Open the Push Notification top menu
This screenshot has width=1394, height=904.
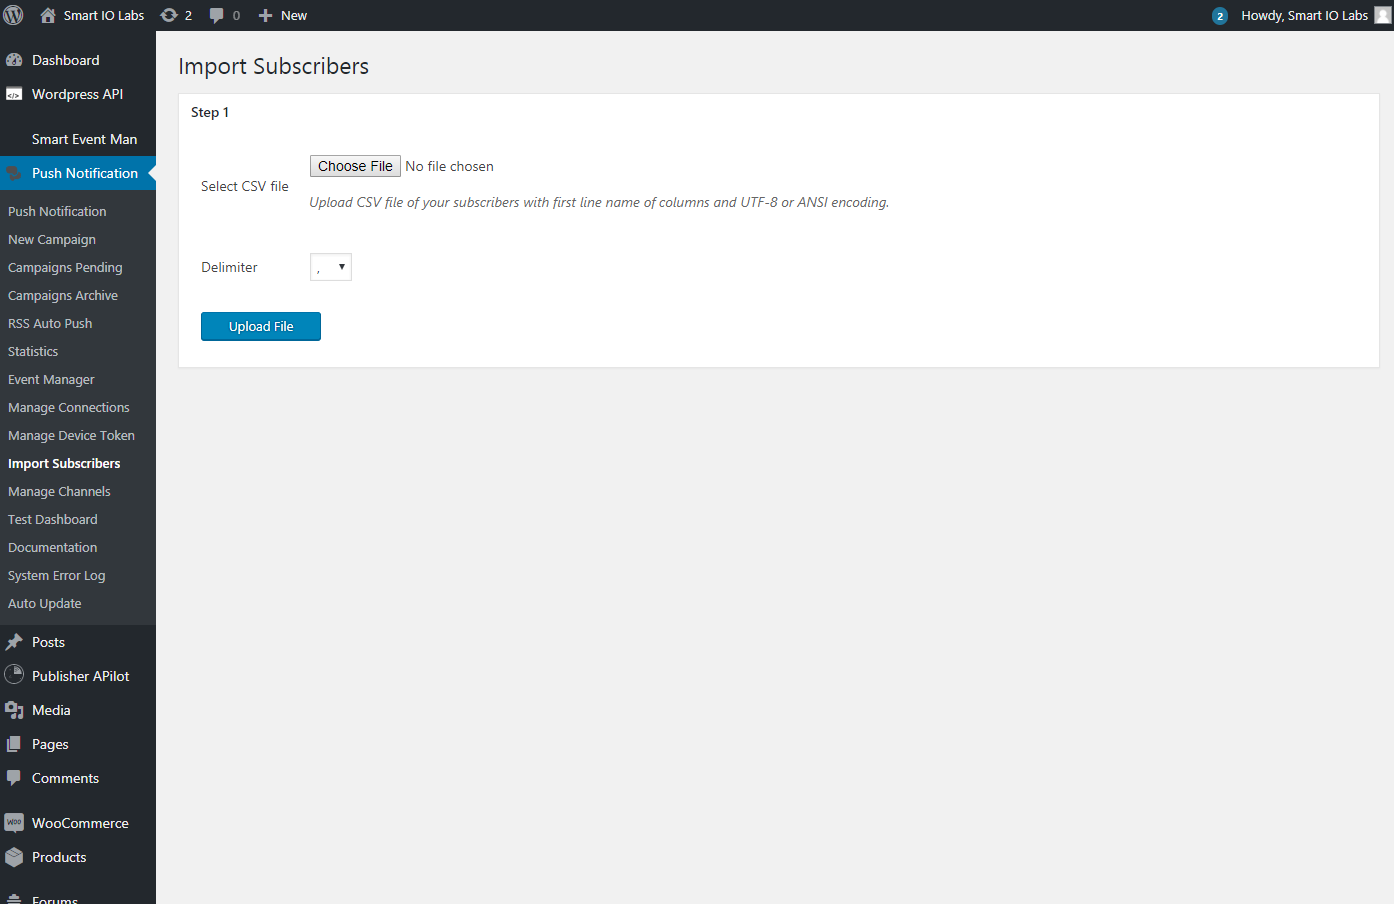click(78, 173)
